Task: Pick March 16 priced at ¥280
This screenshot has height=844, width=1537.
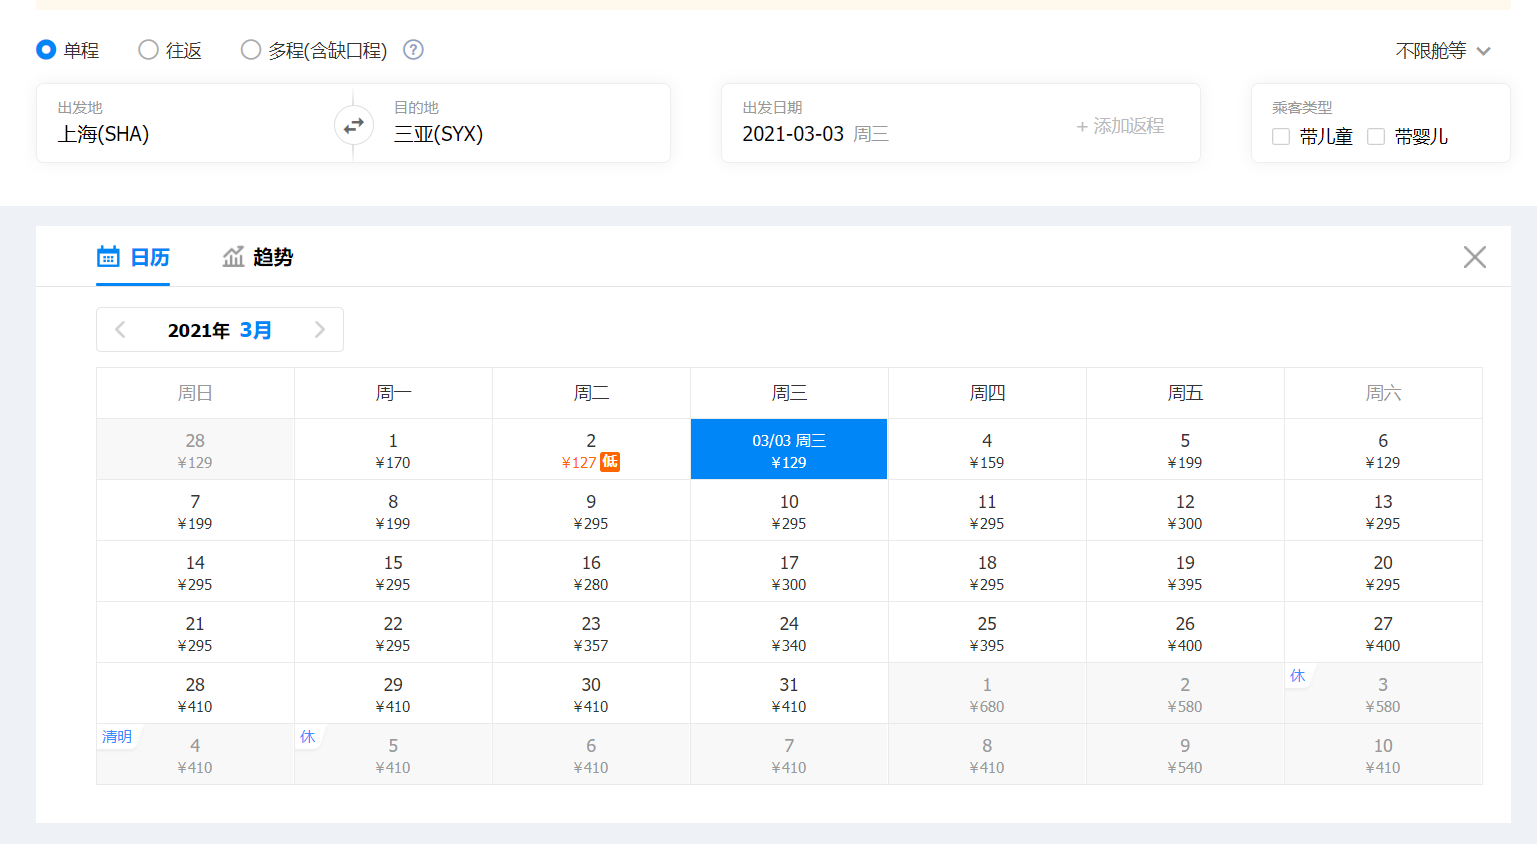Action: pyautogui.click(x=591, y=572)
